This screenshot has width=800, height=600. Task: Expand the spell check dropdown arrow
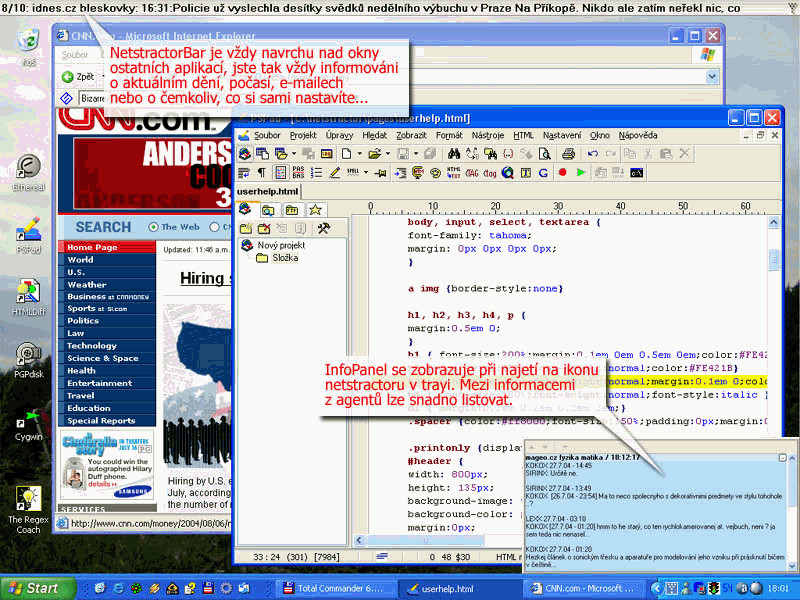click(x=366, y=173)
